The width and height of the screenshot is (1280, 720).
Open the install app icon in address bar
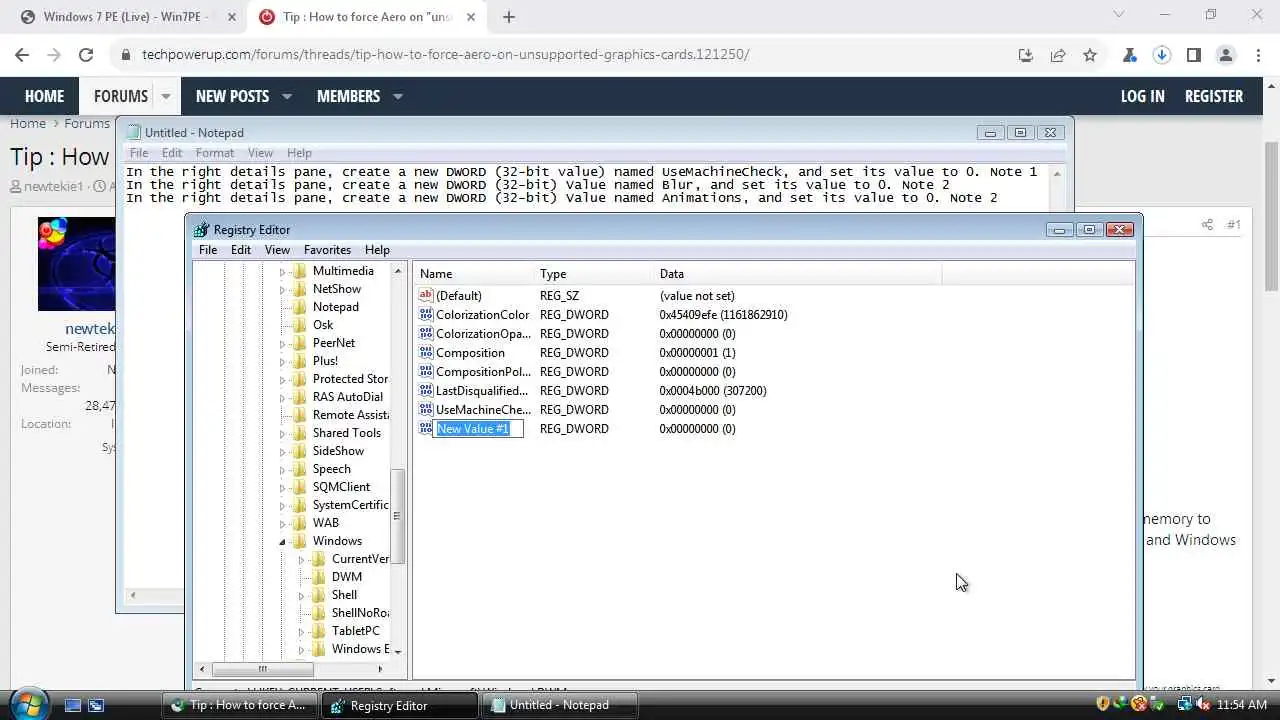[x=1026, y=55]
